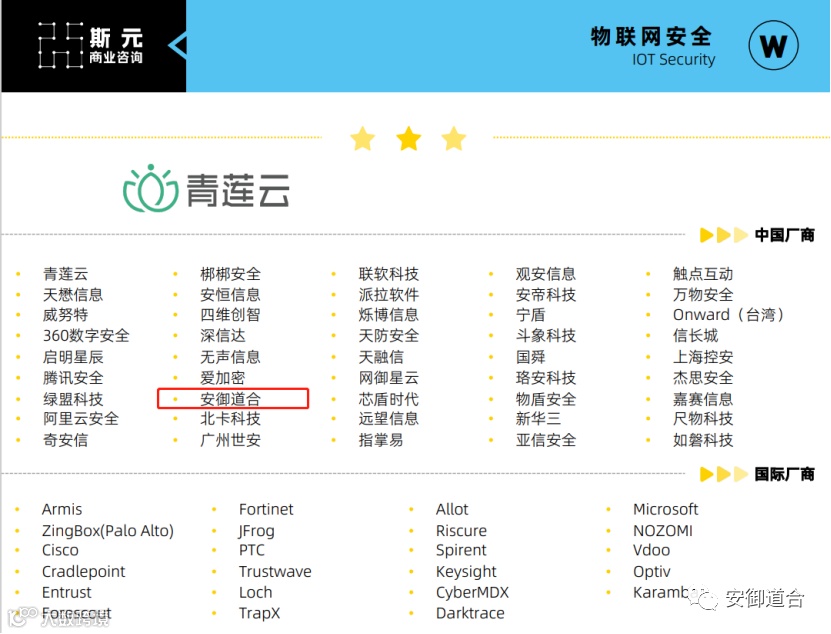The height and width of the screenshot is (634, 831).
Task: Select 天融信 entry
Action: (x=381, y=357)
